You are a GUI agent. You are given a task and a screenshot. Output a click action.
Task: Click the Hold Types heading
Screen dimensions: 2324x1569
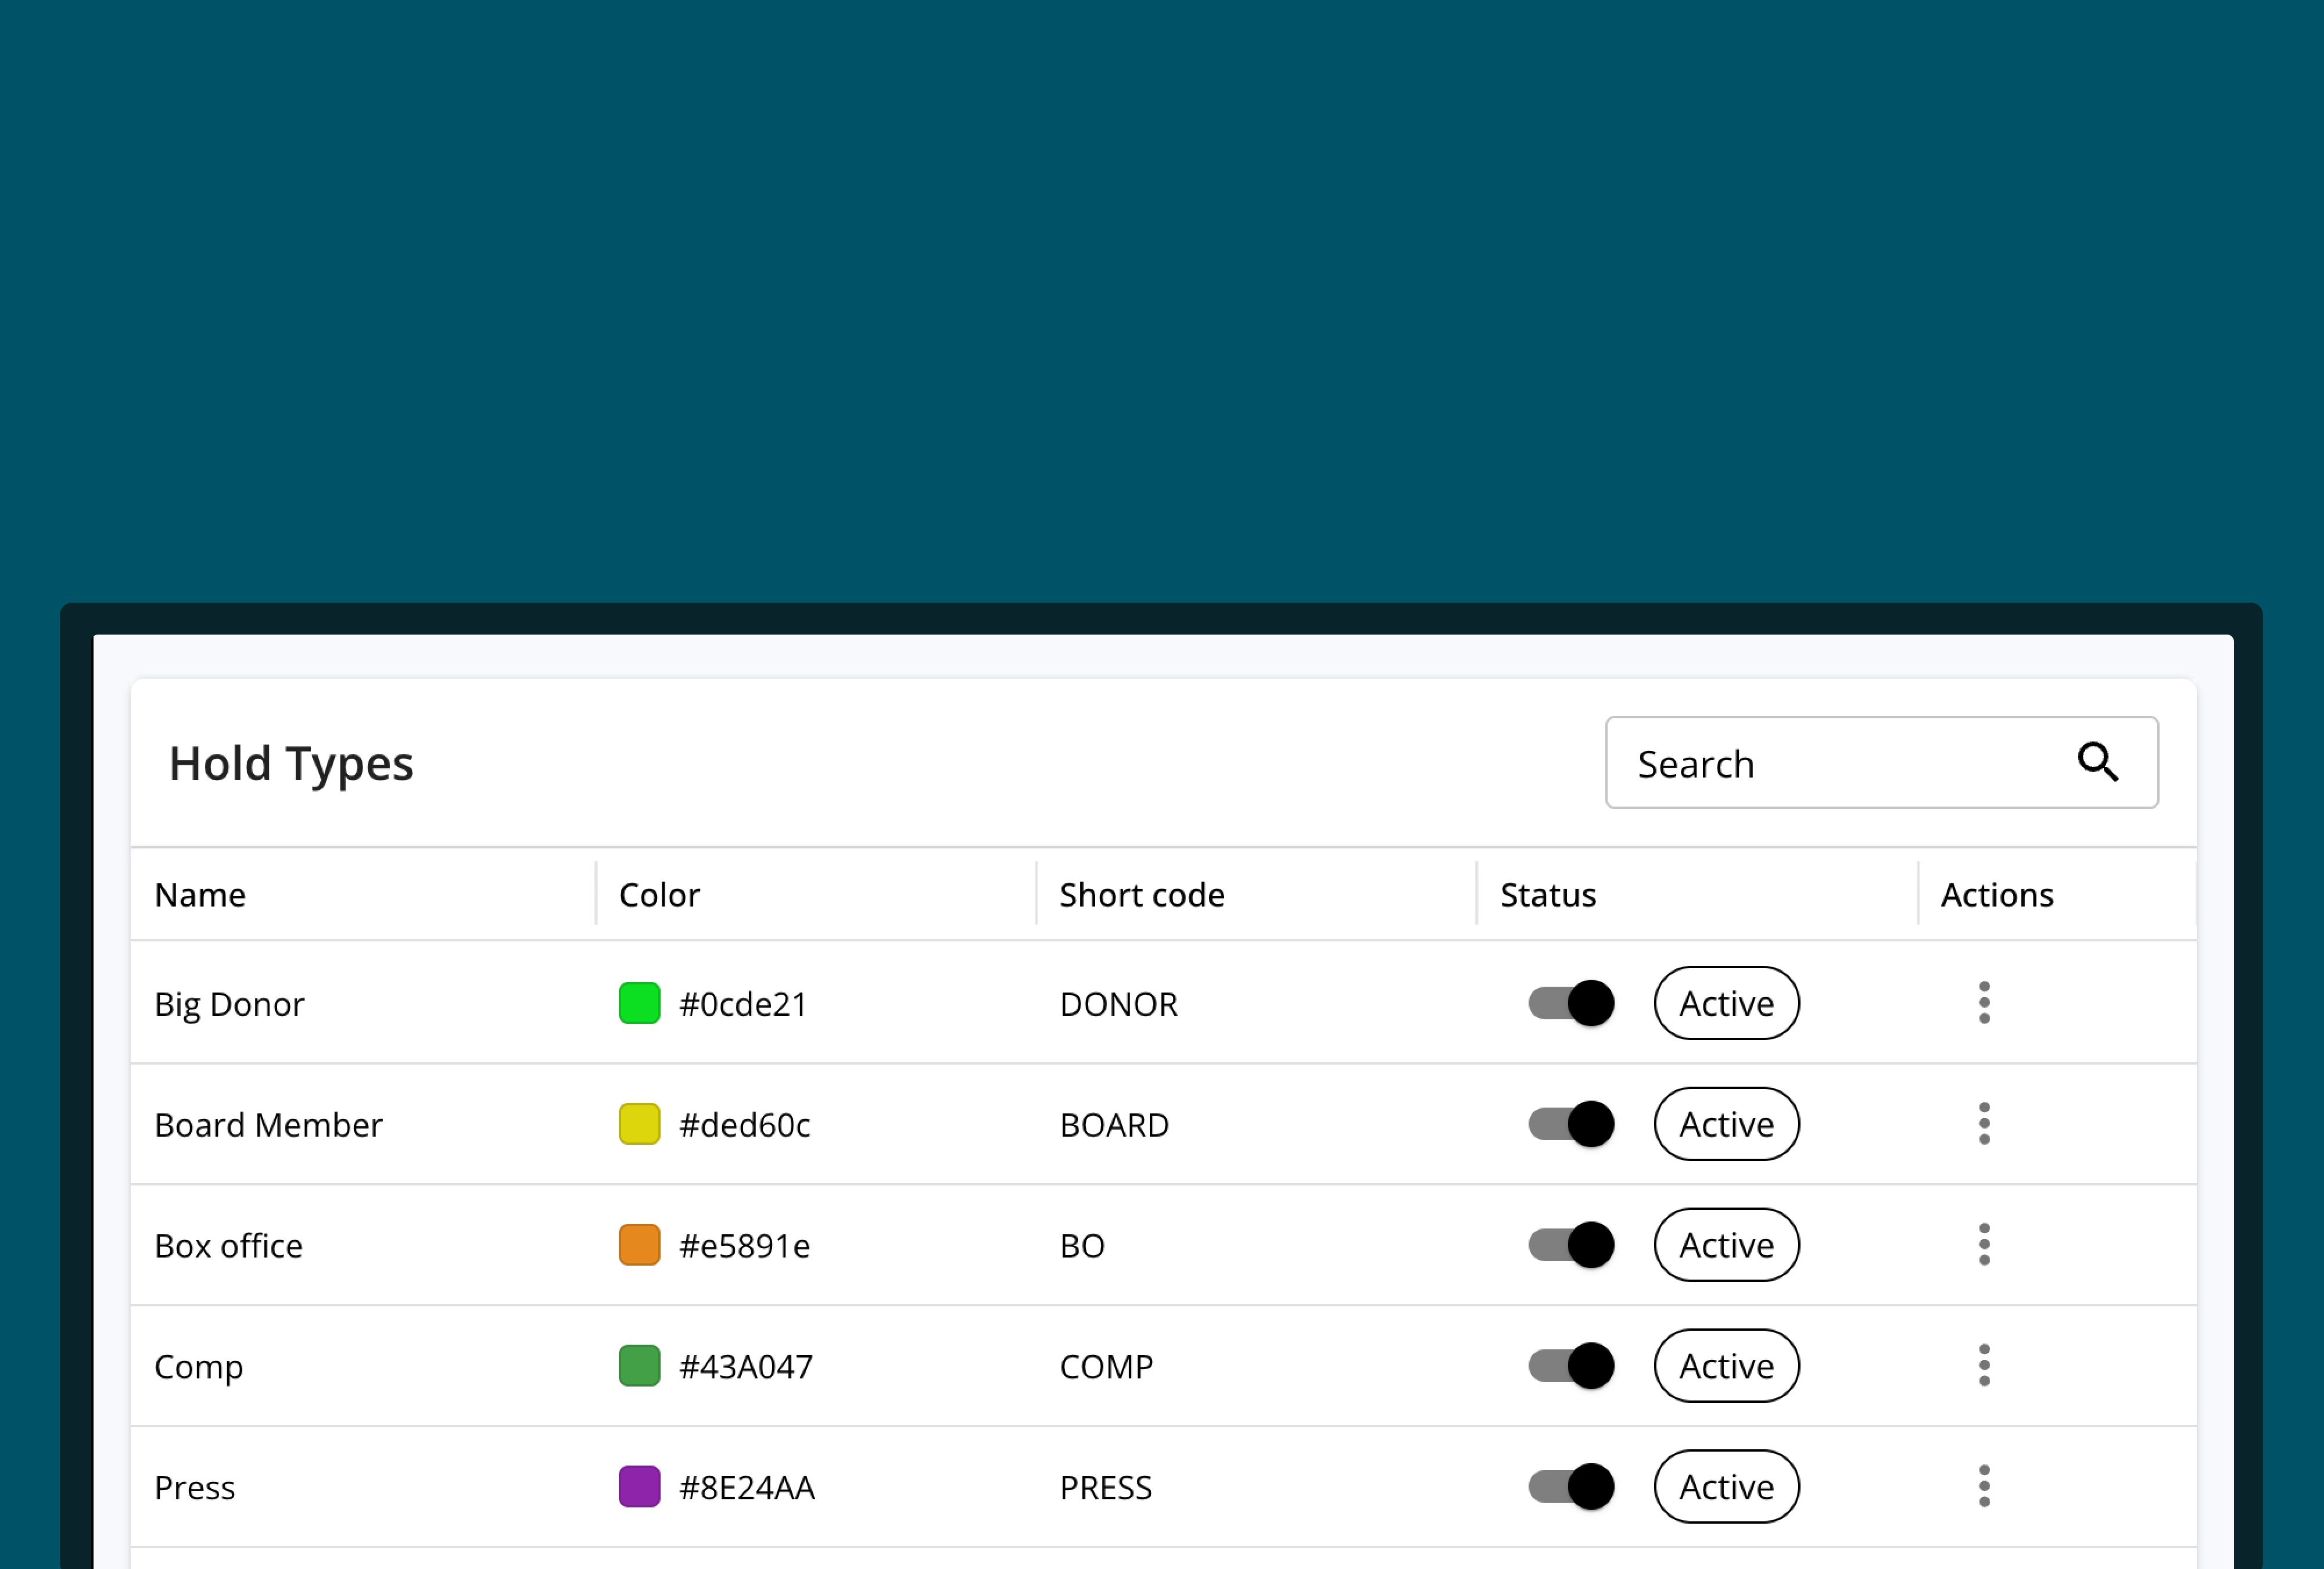point(290,764)
